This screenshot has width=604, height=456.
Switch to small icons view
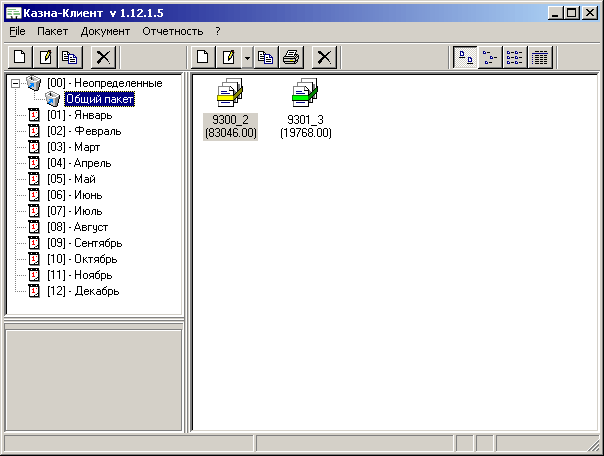(490, 57)
